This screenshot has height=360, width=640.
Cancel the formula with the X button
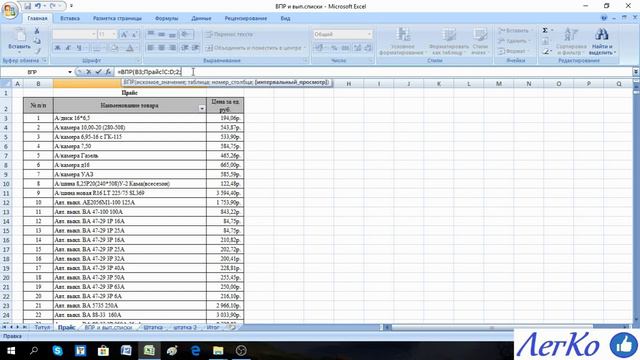pos(89,72)
